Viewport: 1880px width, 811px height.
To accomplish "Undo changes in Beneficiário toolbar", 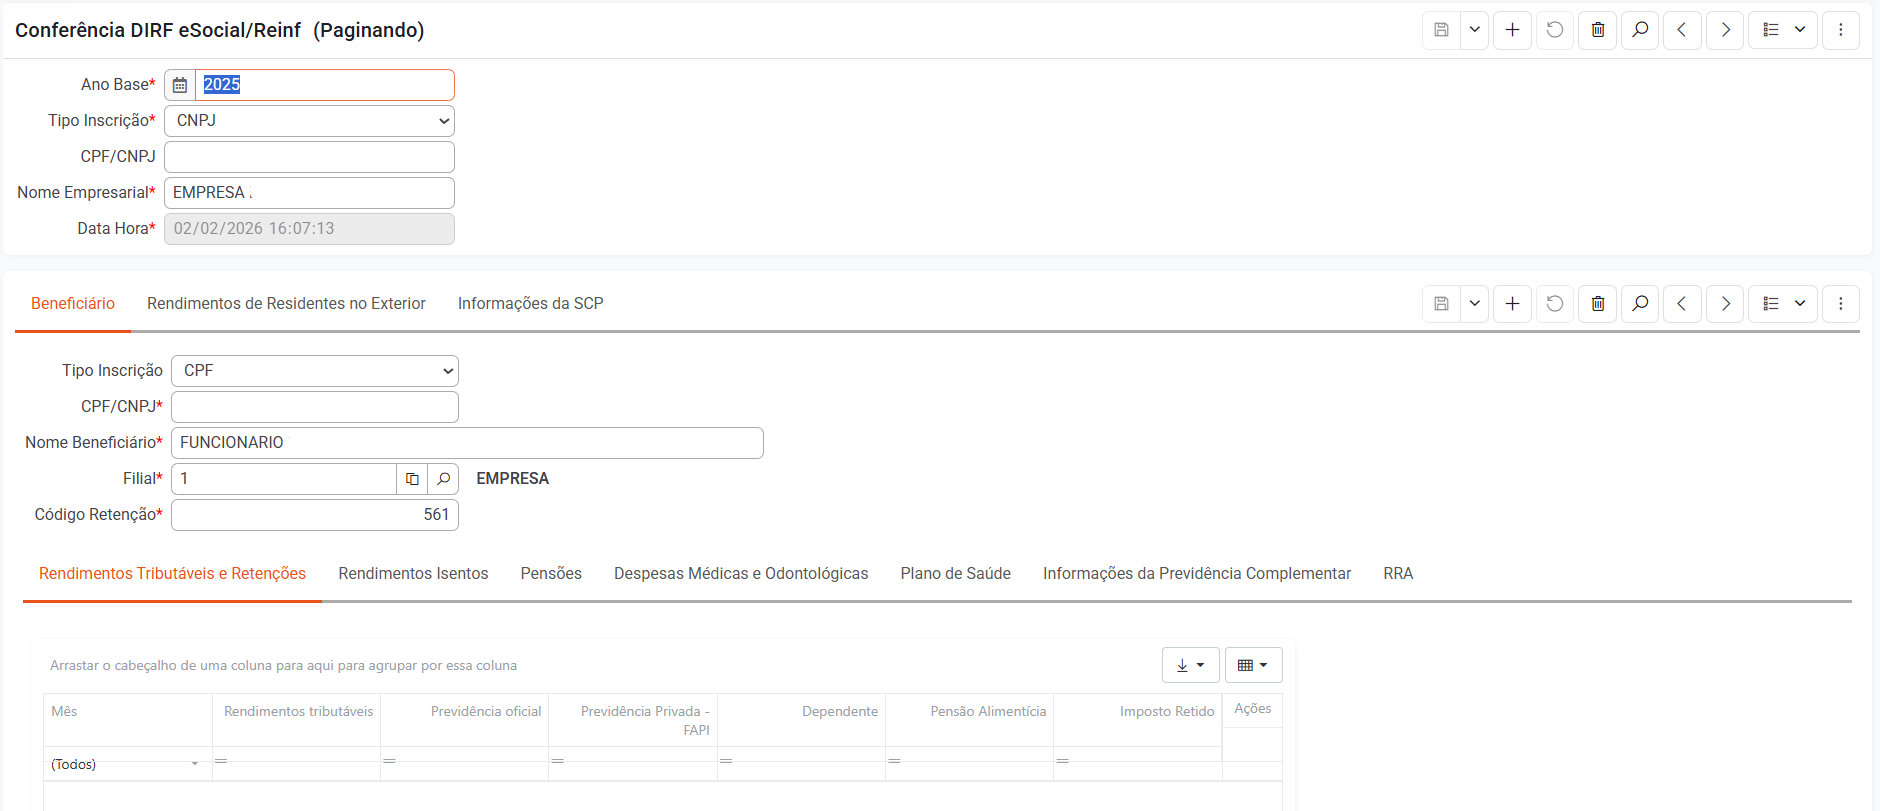I will point(1555,304).
